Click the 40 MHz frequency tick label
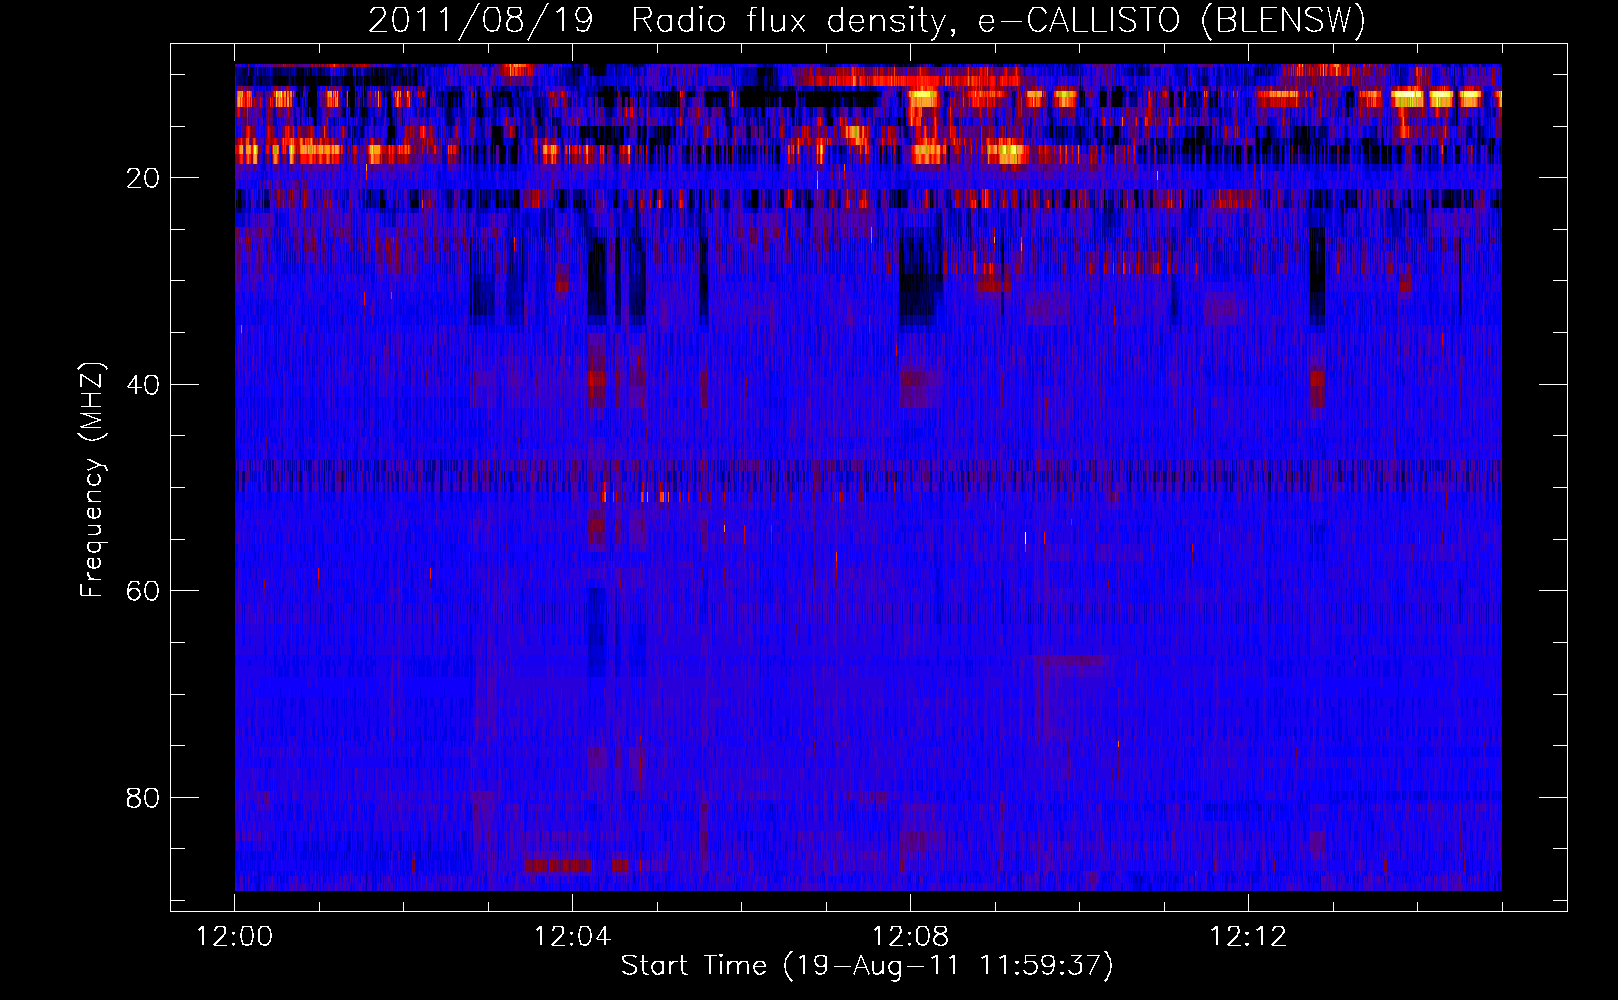 click(143, 384)
